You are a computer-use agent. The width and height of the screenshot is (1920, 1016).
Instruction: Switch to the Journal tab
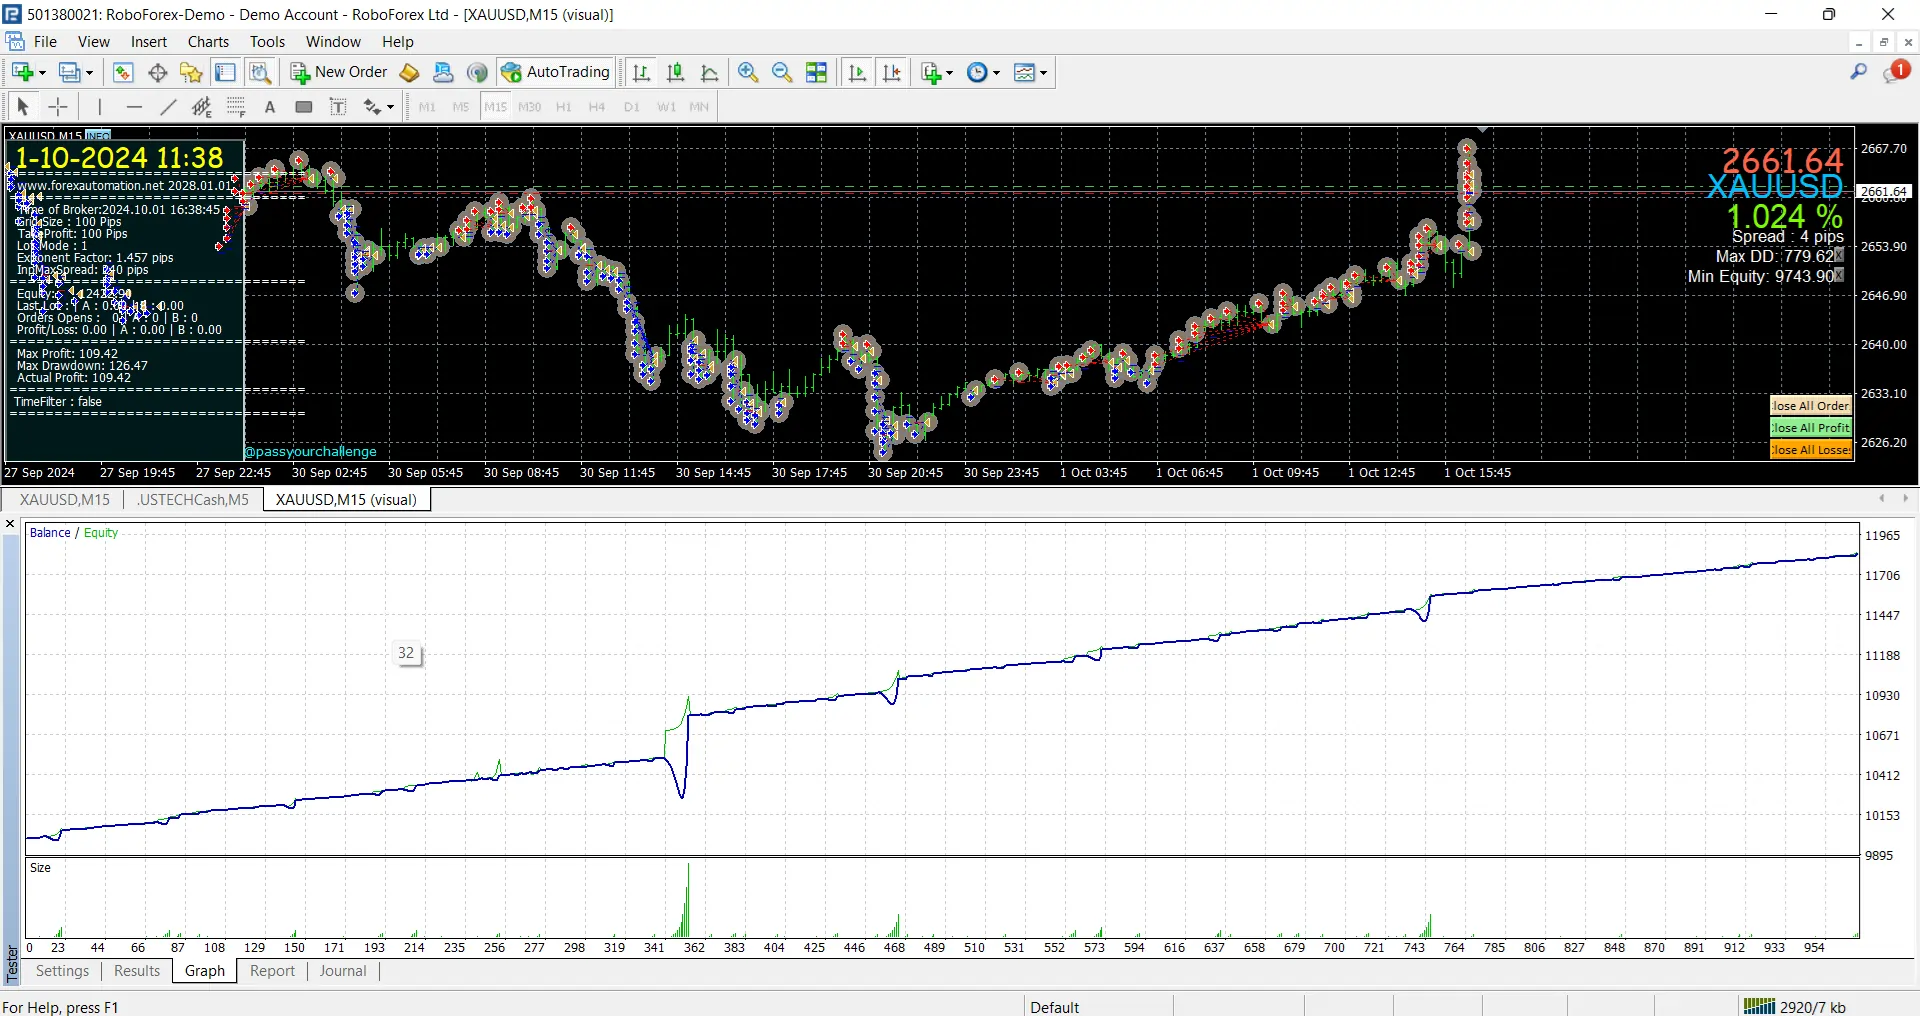pos(343,971)
